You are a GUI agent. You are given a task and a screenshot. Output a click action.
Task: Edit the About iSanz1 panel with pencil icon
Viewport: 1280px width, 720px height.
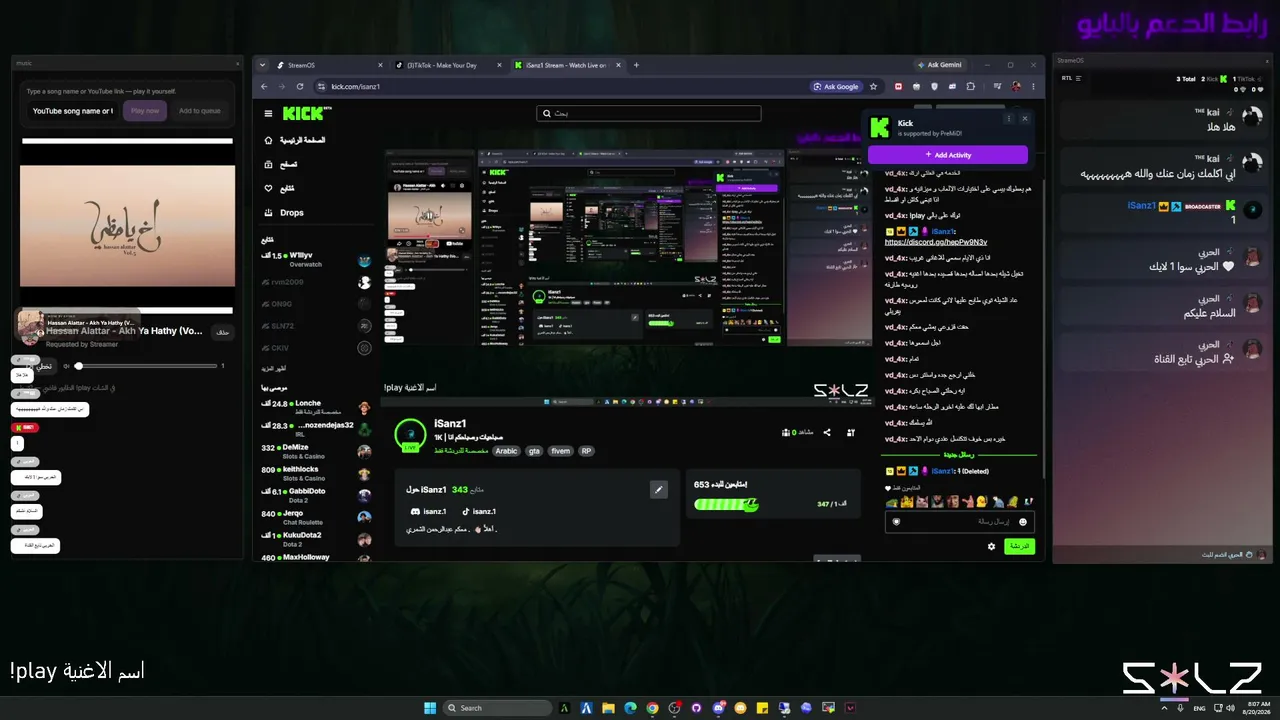[658, 489]
